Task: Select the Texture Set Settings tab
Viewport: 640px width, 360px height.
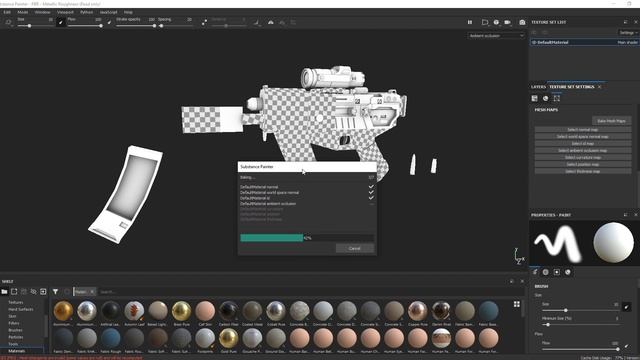Action: point(571,87)
